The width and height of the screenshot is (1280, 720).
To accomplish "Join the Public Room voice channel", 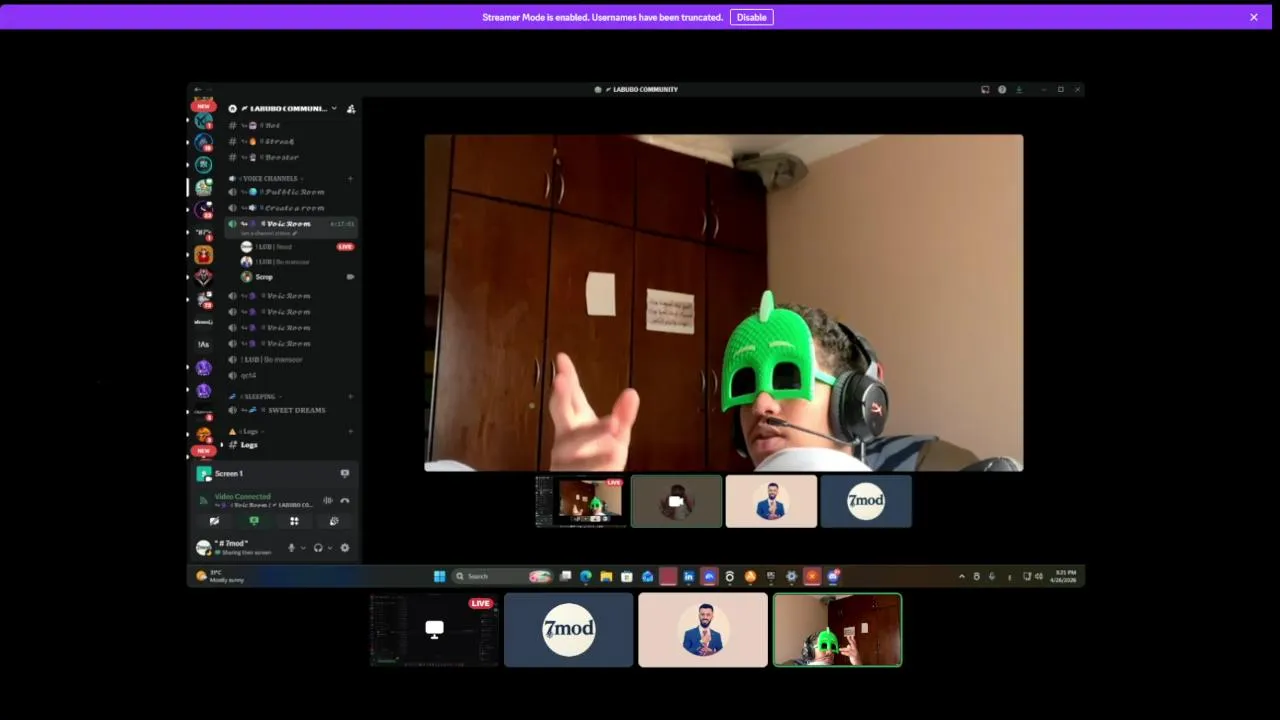I will pyautogui.click(x=291, y=192).
